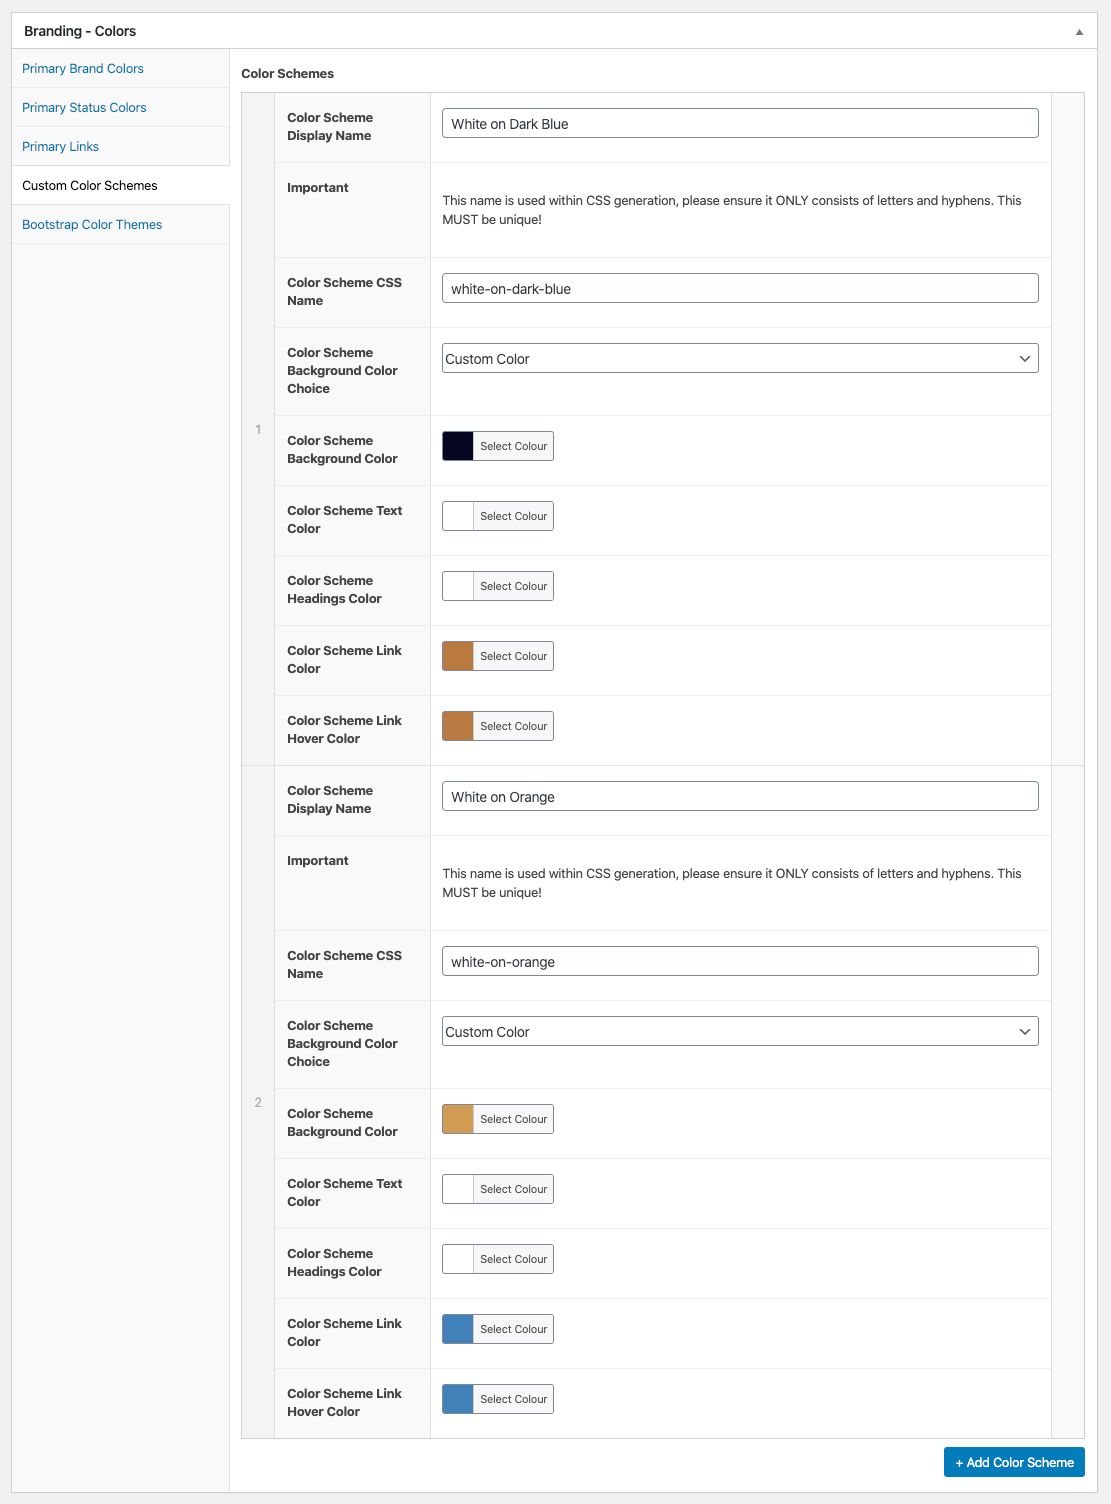The height and width of the screenshot is (1504, 1111).
Task: Click the Add Color Scheme button
Action: (1014, 1463)
